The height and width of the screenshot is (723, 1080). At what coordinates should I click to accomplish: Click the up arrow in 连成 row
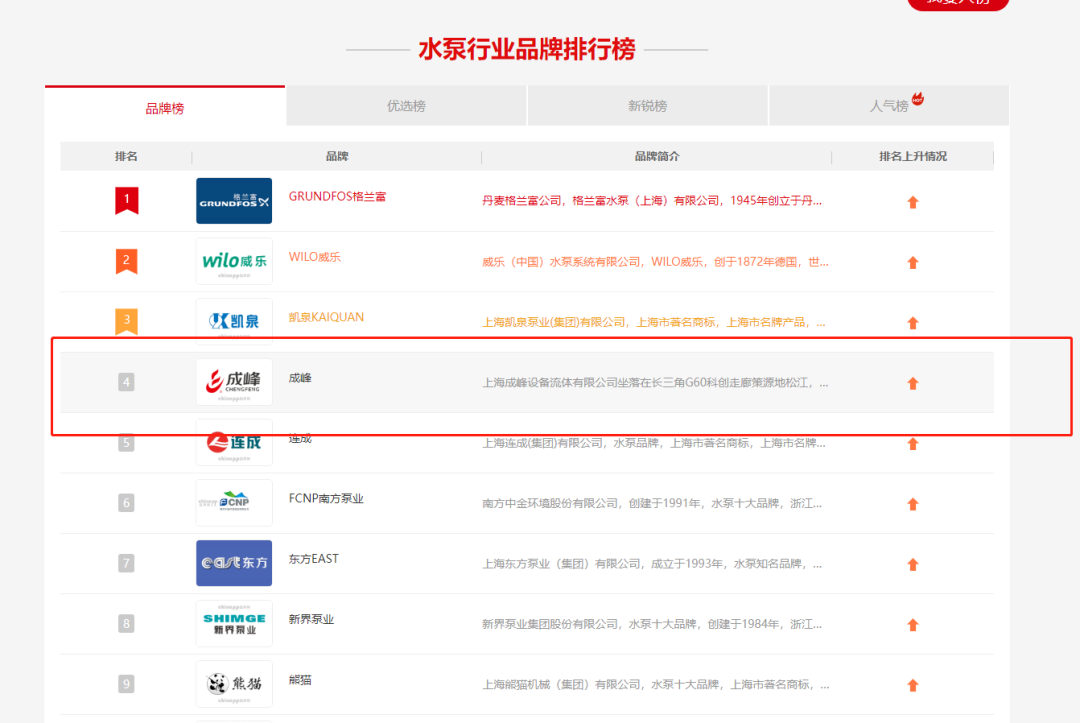point(913,444)
